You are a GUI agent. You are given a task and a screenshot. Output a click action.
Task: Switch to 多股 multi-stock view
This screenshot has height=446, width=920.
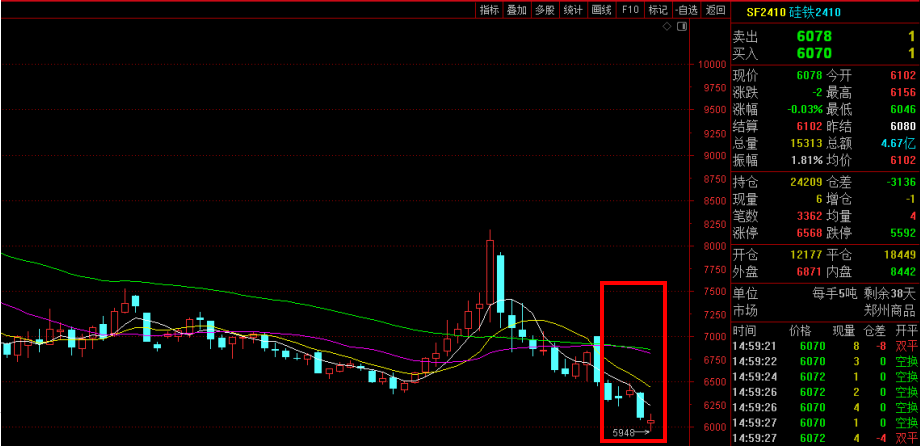pyautogui.click(x=545, y=10)
